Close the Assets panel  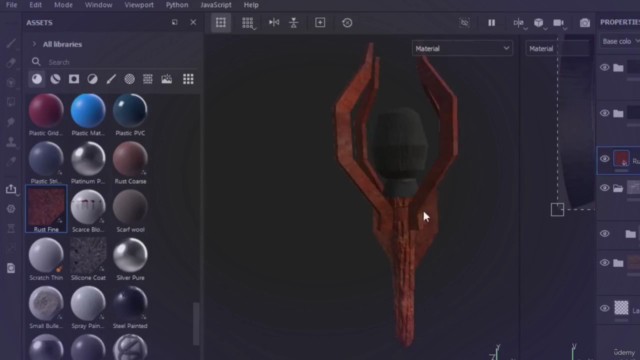[x=193, y=22]
